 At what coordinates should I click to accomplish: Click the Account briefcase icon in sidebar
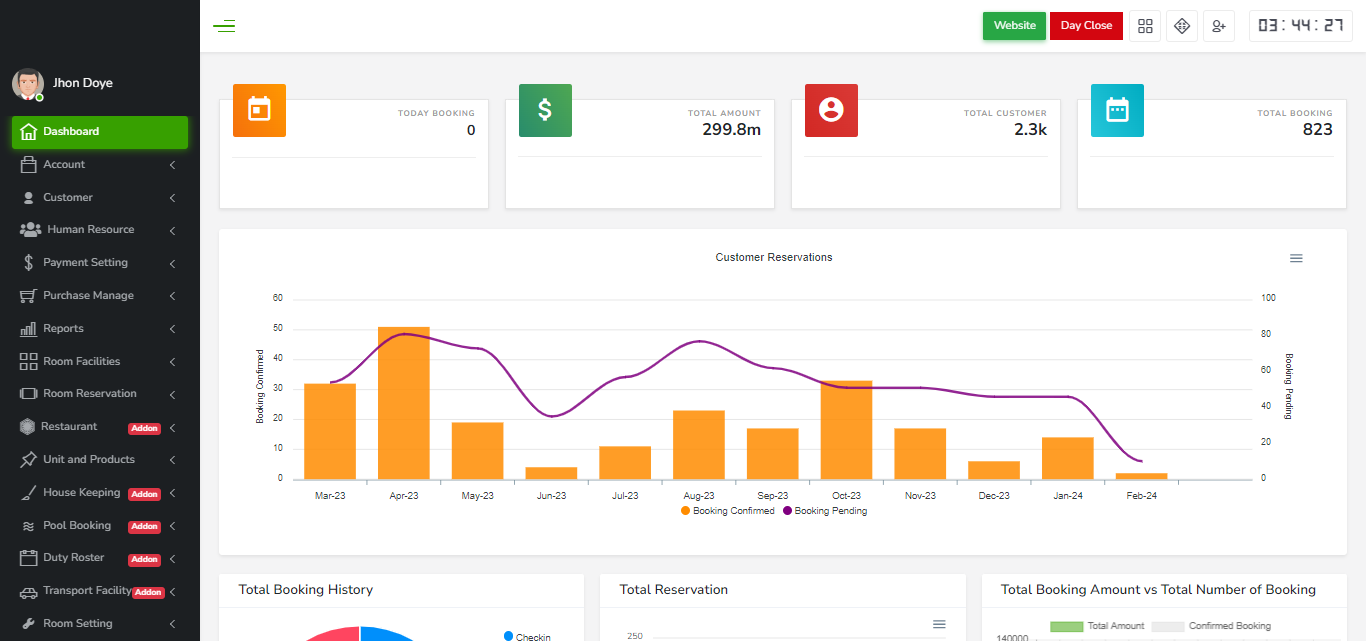tap(29, 165)
